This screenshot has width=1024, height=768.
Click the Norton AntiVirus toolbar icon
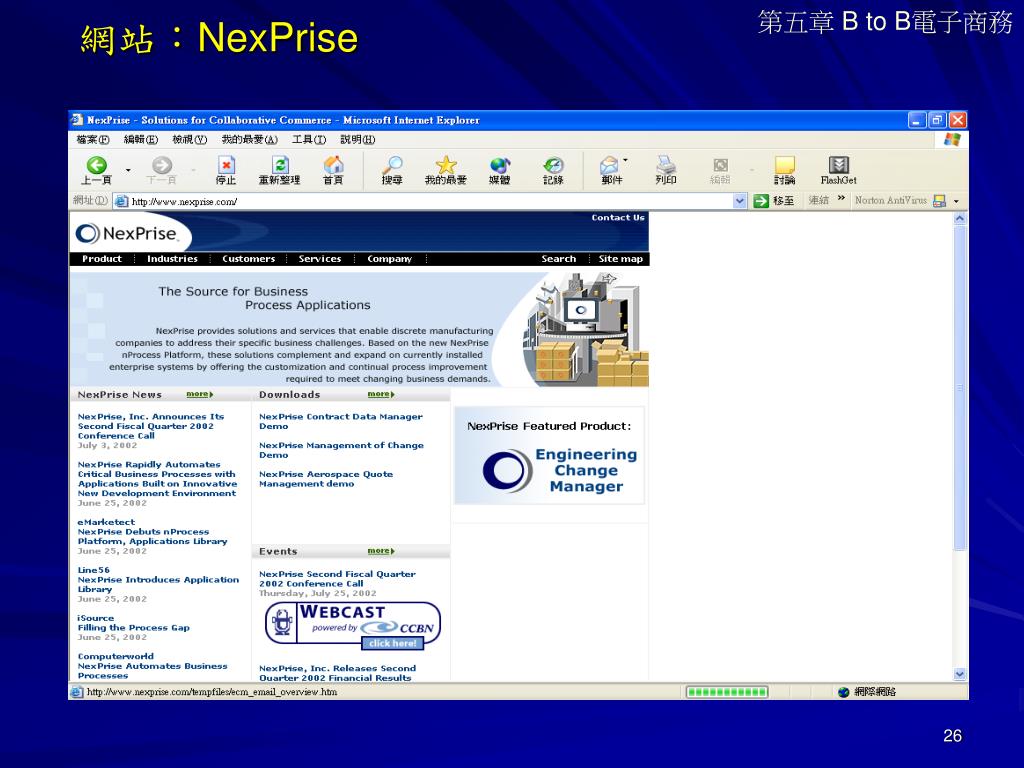[x=940, y=201]
